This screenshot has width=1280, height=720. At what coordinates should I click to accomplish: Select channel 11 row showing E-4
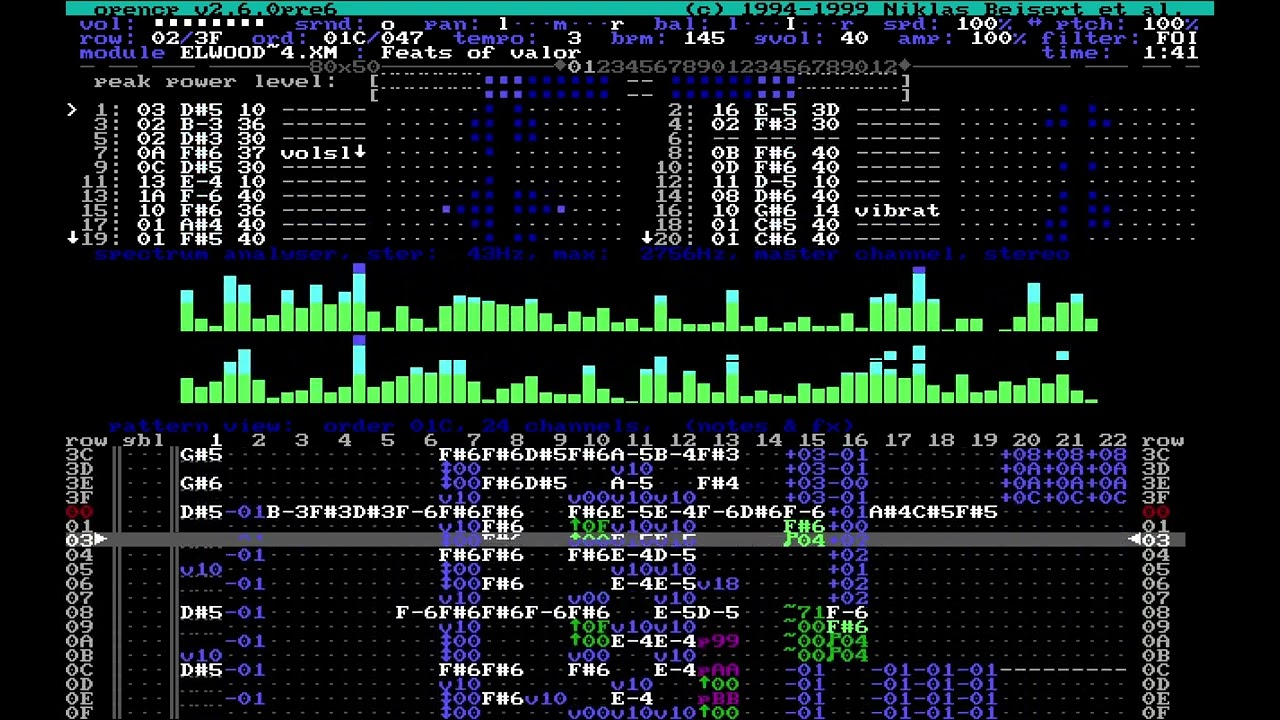click(345, 182)
